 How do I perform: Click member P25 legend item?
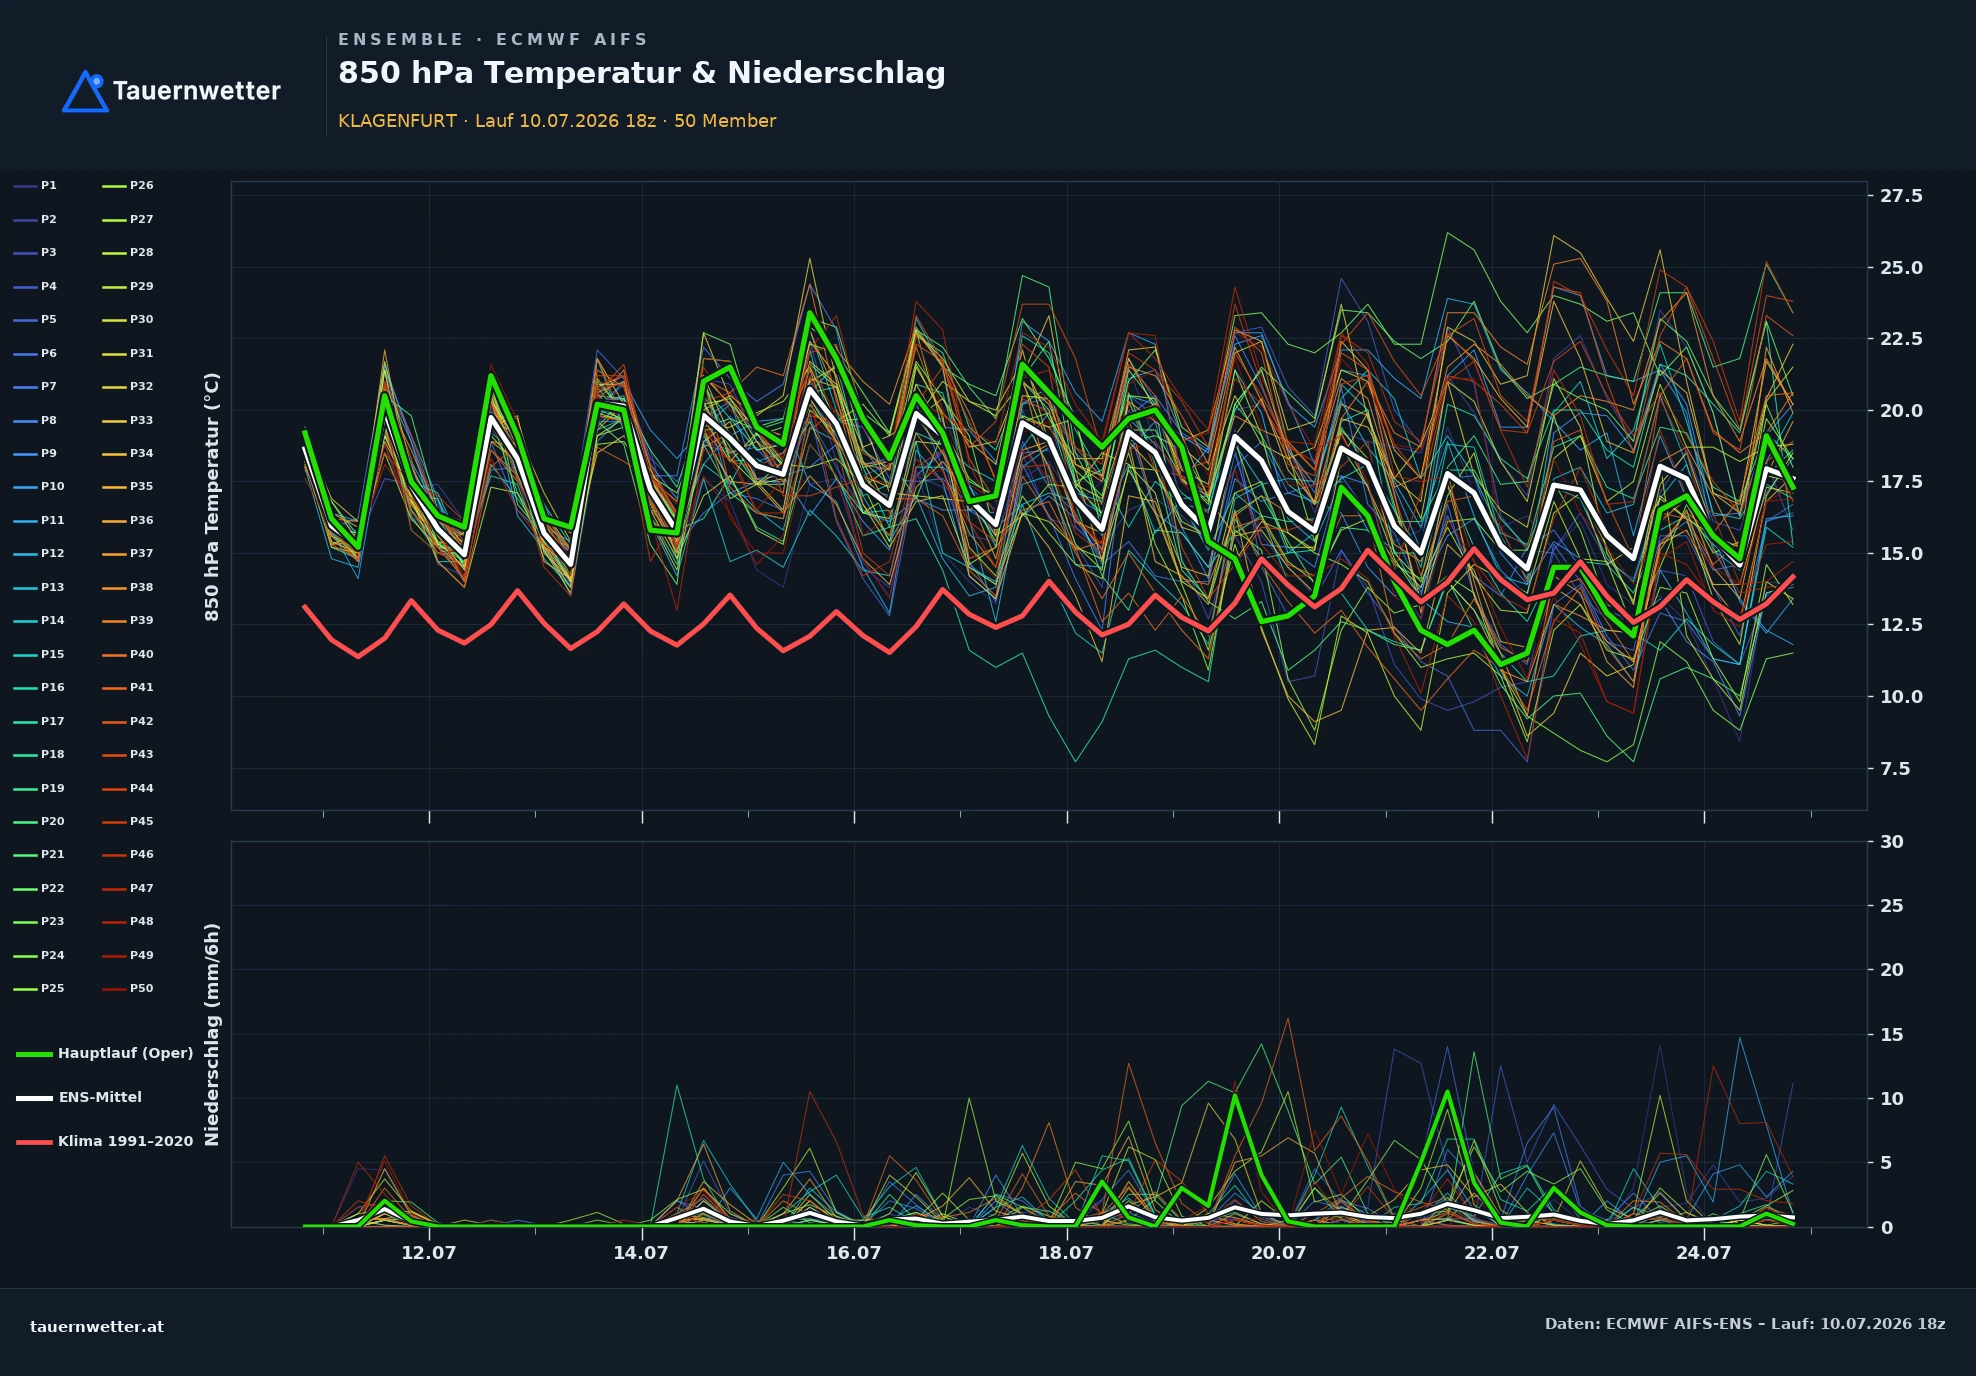(x=39, y=989)
